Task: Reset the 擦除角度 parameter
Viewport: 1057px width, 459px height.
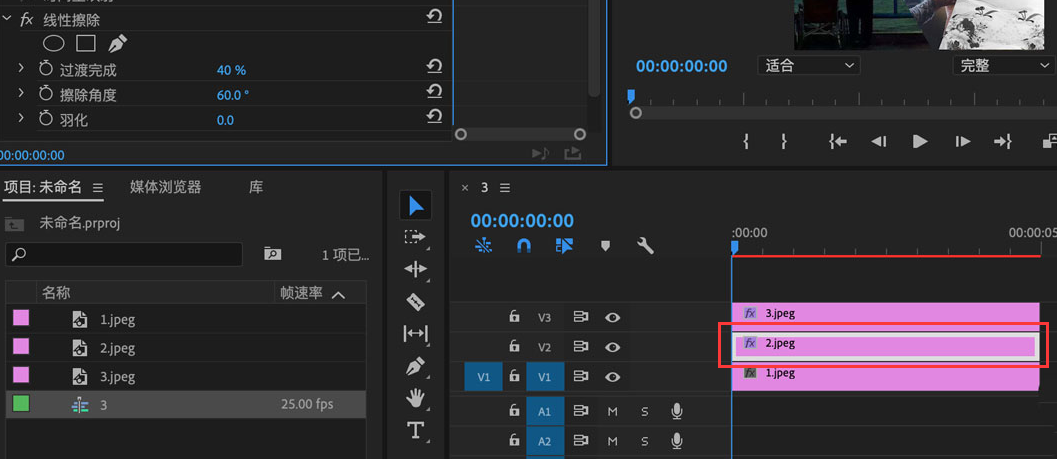Action: [434, 92]
